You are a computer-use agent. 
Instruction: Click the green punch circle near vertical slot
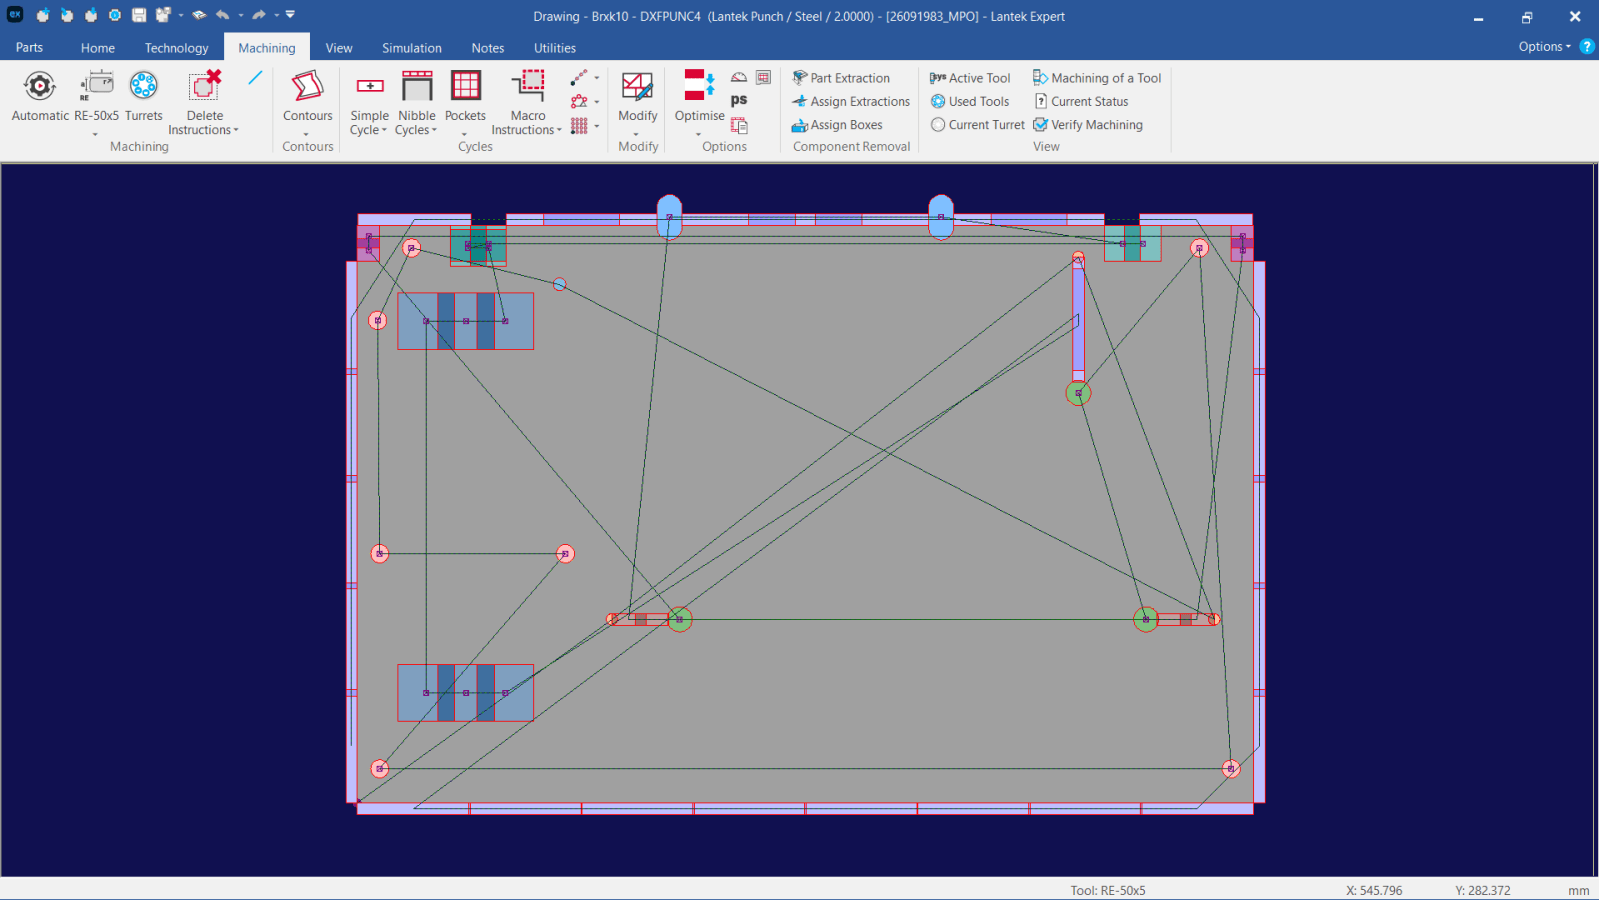(1078, 394)
